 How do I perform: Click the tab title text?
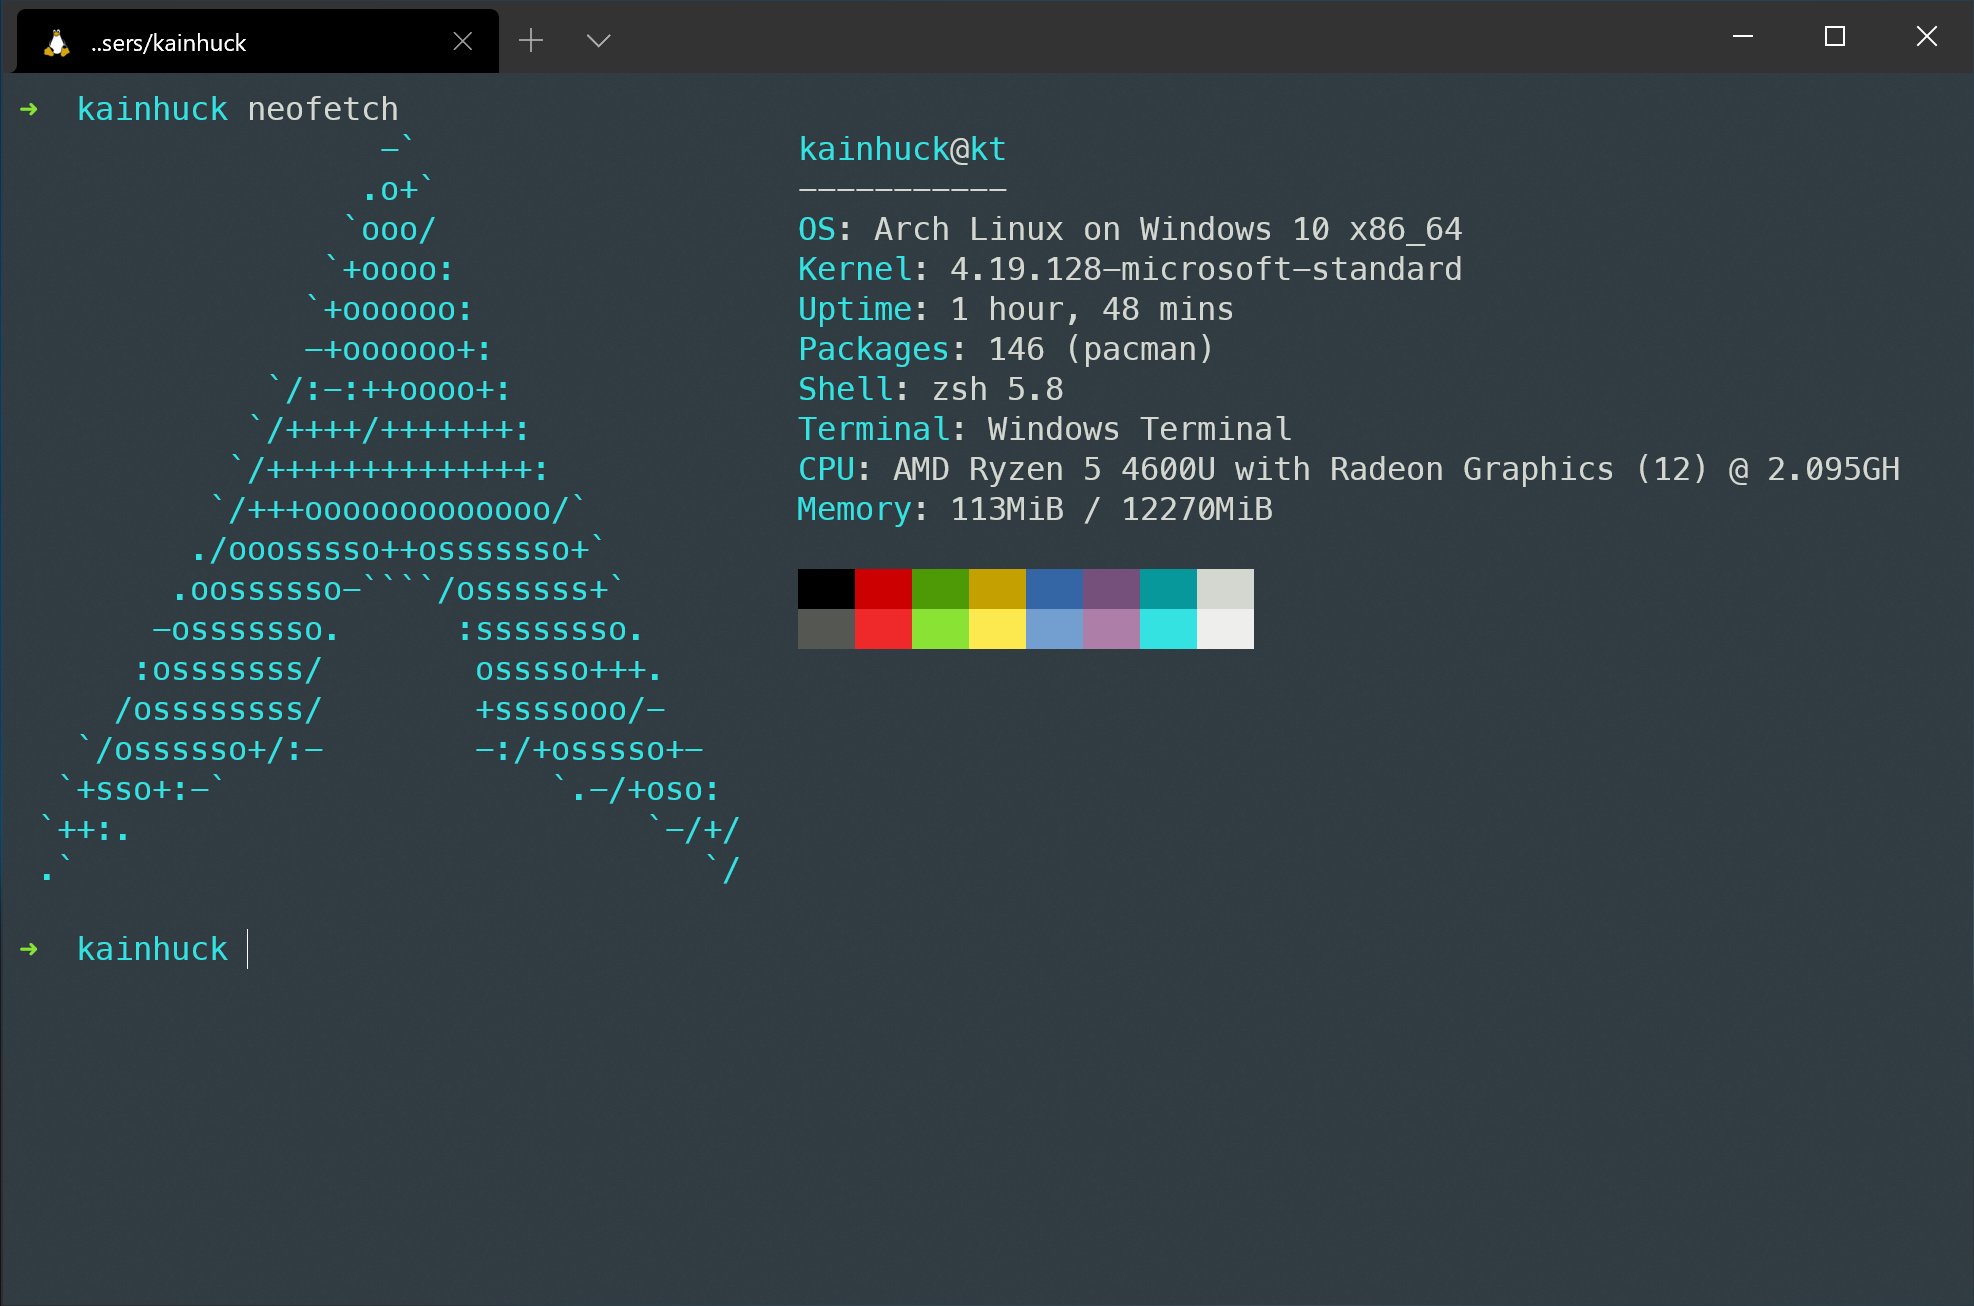pyautogui.click(x=167, y=43)
